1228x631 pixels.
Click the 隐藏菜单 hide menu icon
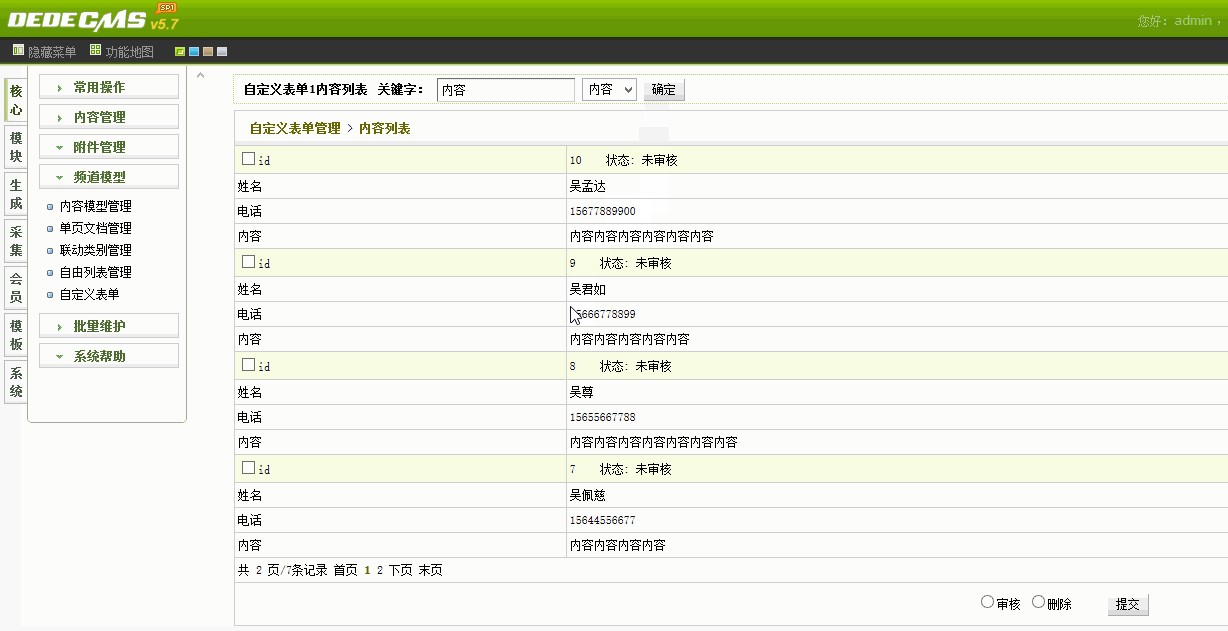(18, 50)
